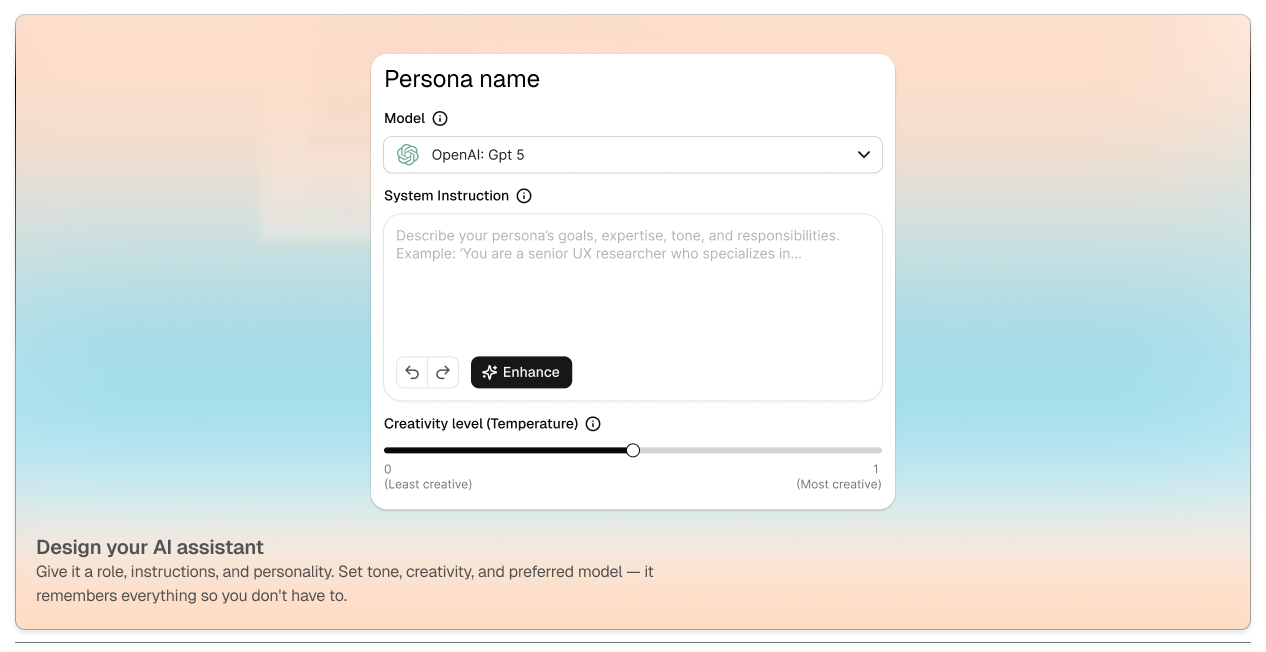Click the 'System Instruction' field label
The image size is (1266, 652).
tap(446, 196)
